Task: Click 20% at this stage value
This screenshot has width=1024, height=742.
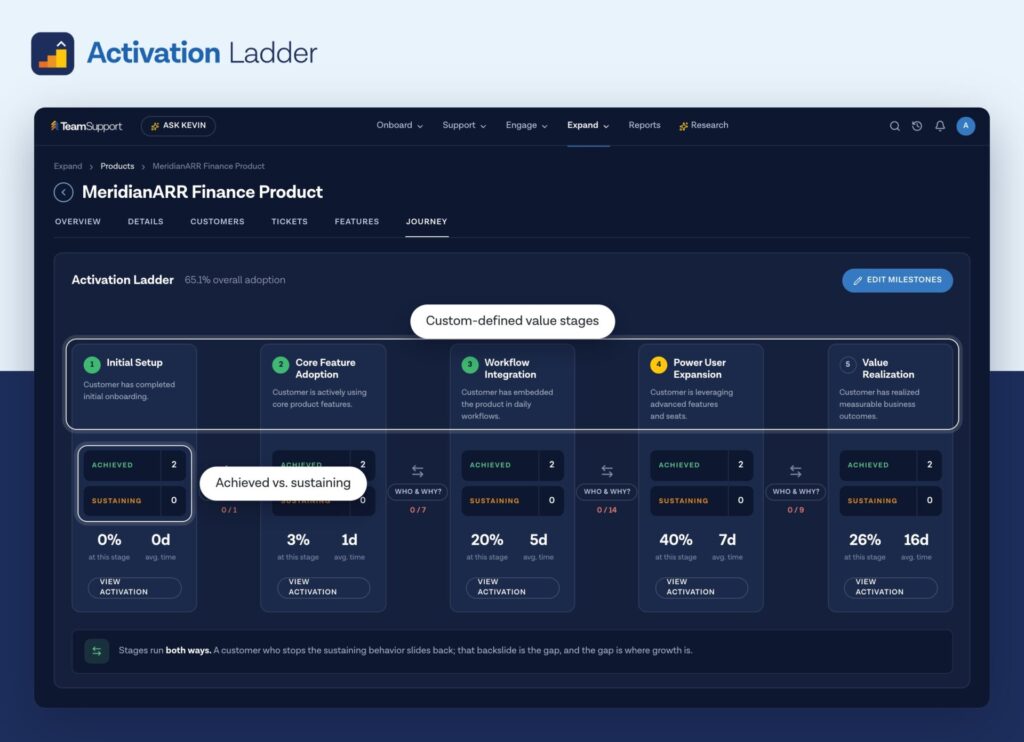Action: click(487, 540)
